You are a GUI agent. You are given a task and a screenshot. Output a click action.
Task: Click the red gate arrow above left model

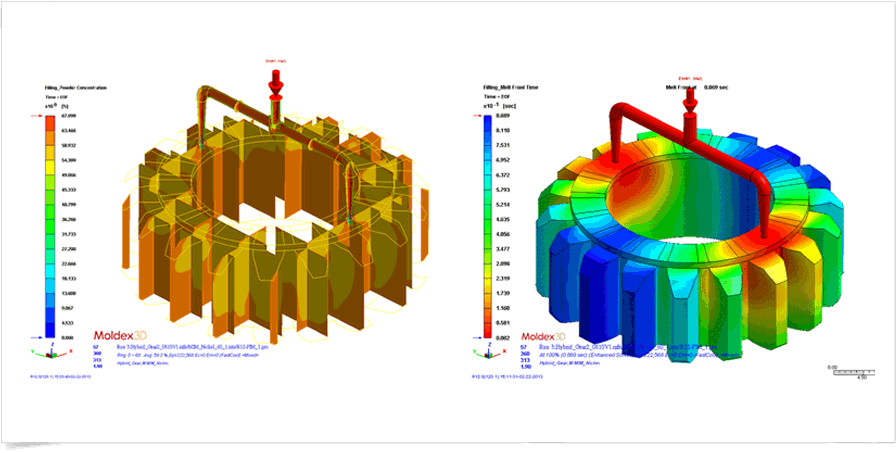(x=275, y=84)
